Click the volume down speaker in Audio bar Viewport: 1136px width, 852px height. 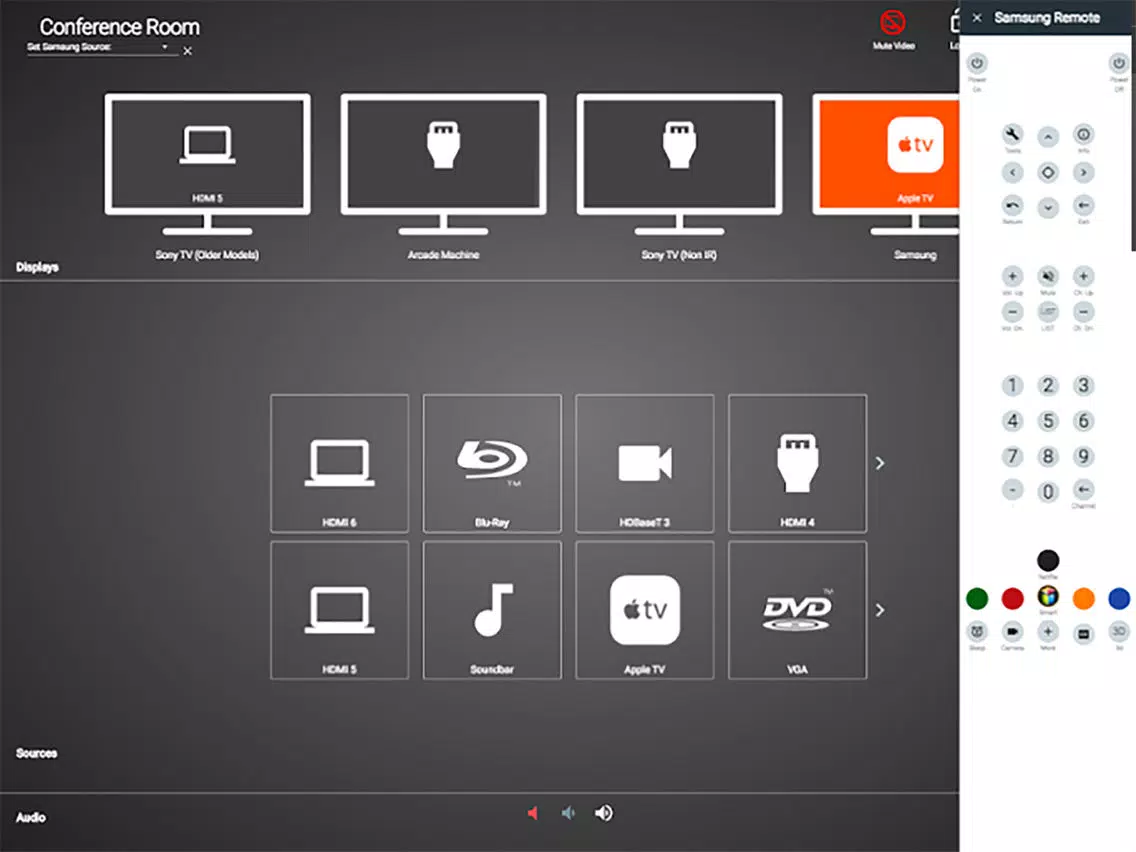coord(568,813)
